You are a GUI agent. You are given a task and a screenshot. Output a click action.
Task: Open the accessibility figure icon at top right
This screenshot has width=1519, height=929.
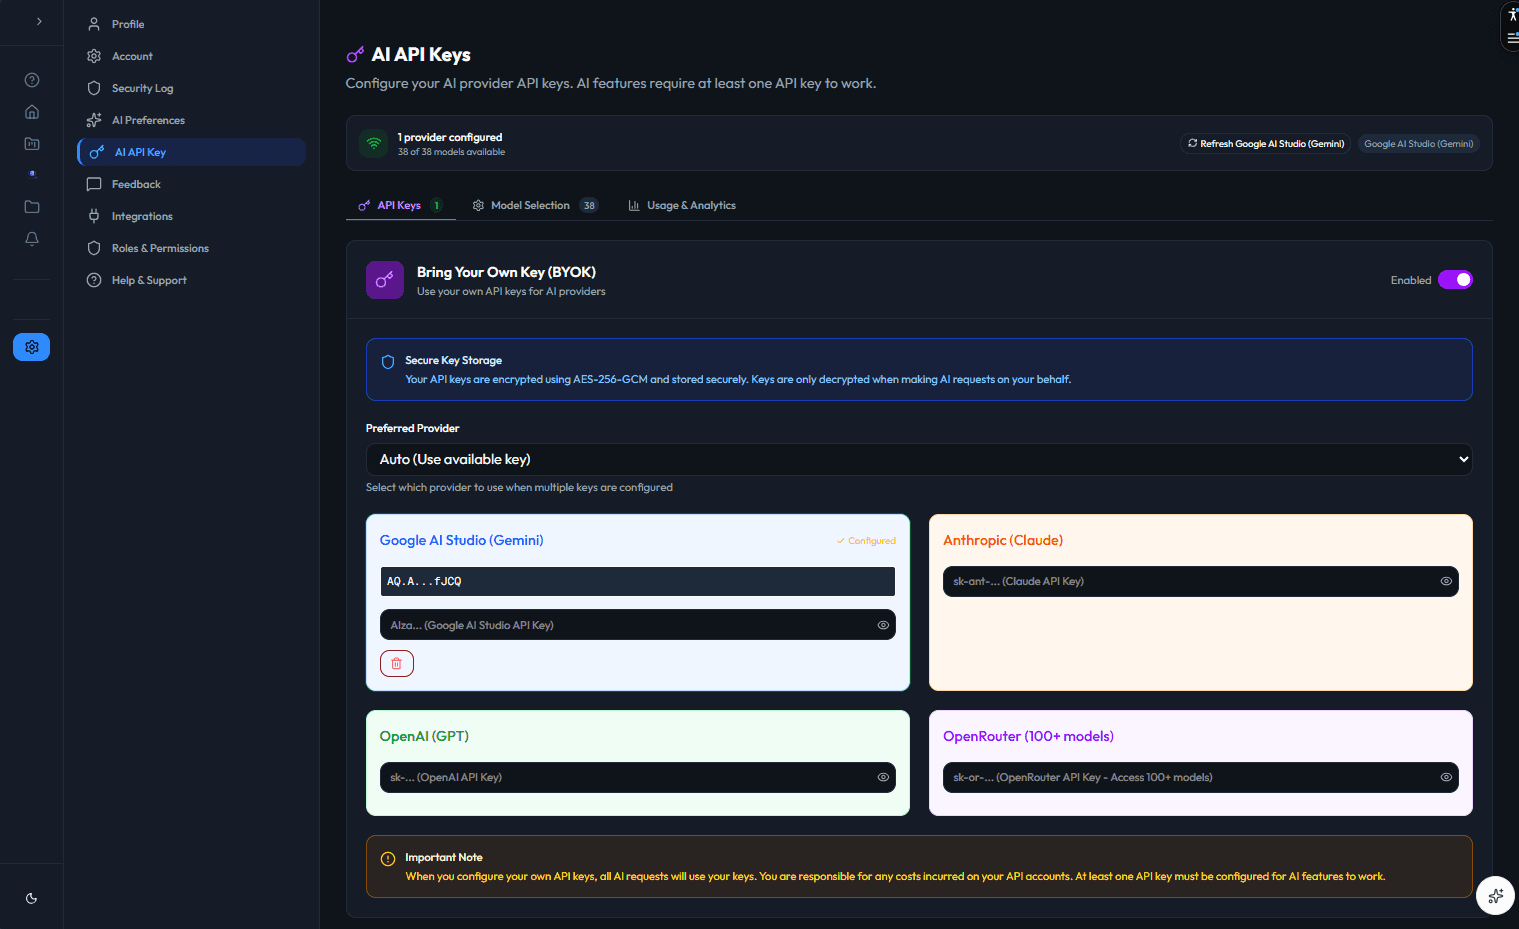coord(1512,15)
